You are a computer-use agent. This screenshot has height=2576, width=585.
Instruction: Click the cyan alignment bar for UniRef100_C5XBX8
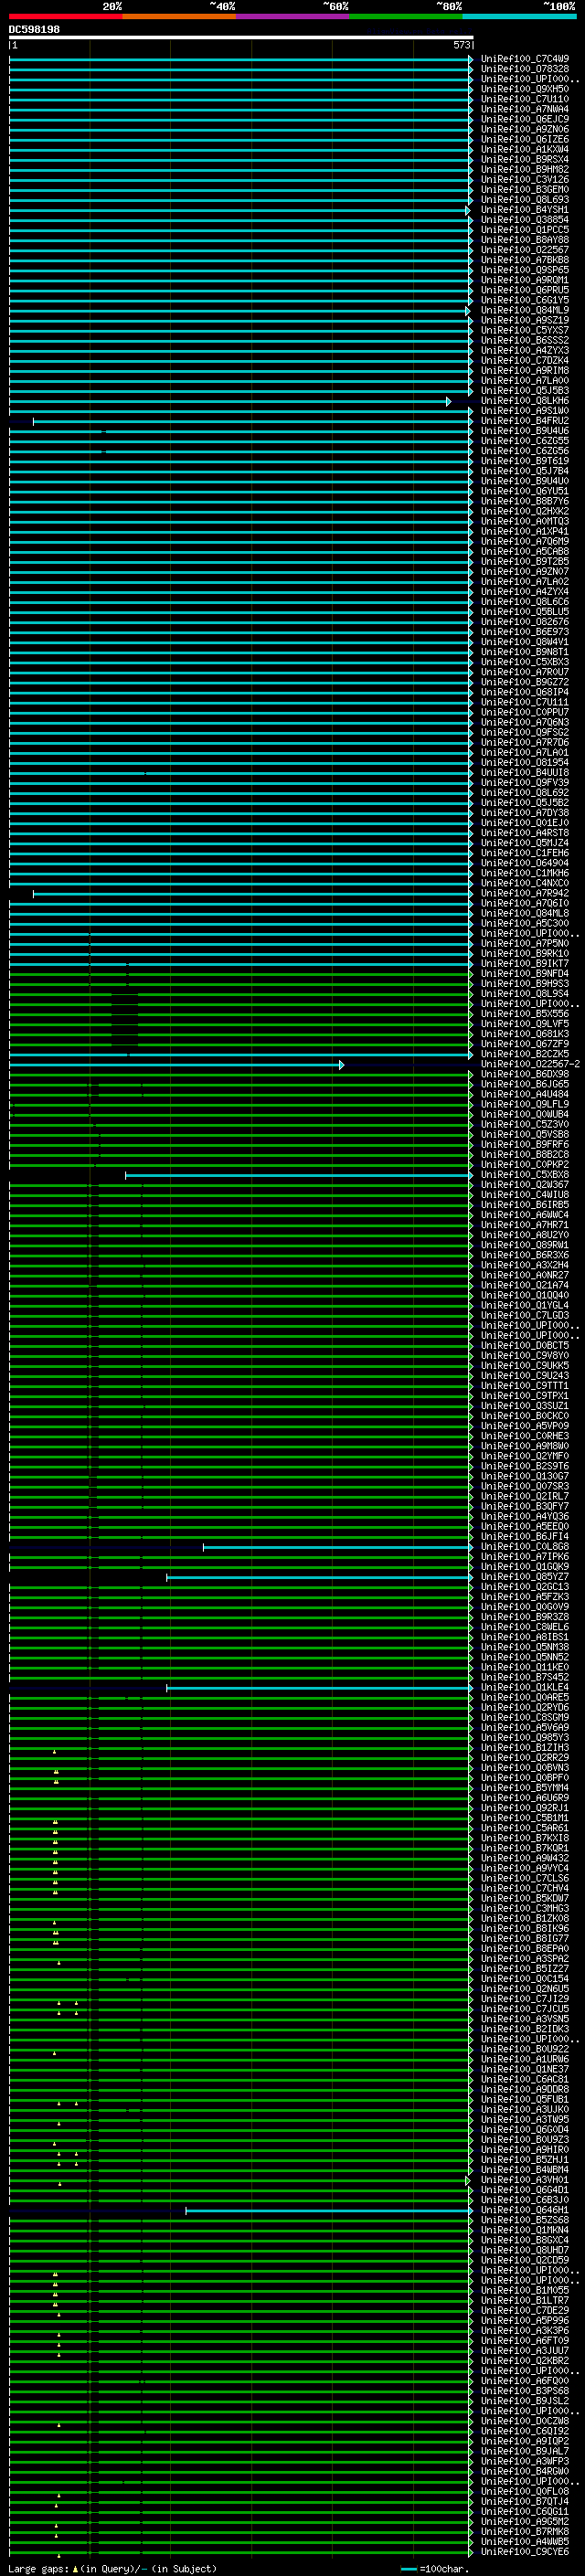[x=299, y=1175]
